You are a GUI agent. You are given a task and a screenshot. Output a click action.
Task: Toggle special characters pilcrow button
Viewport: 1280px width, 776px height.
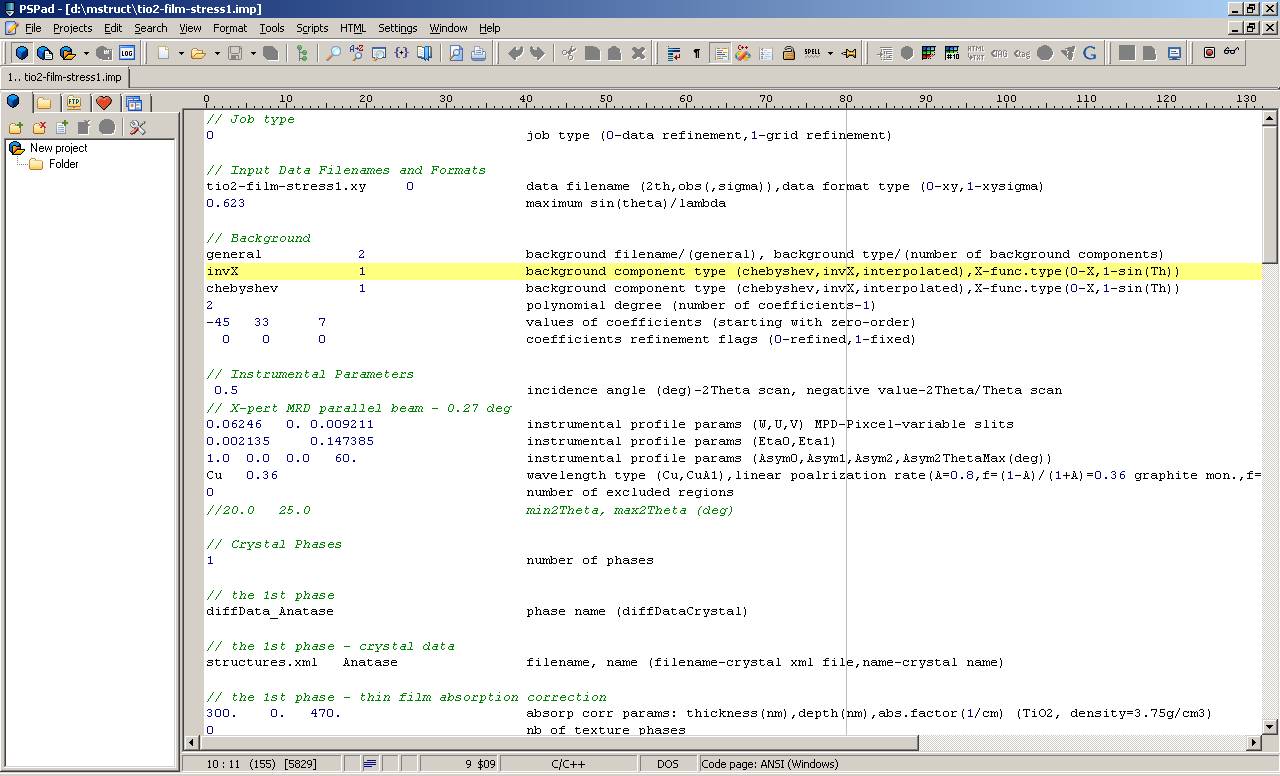click(x=697, y=53)
